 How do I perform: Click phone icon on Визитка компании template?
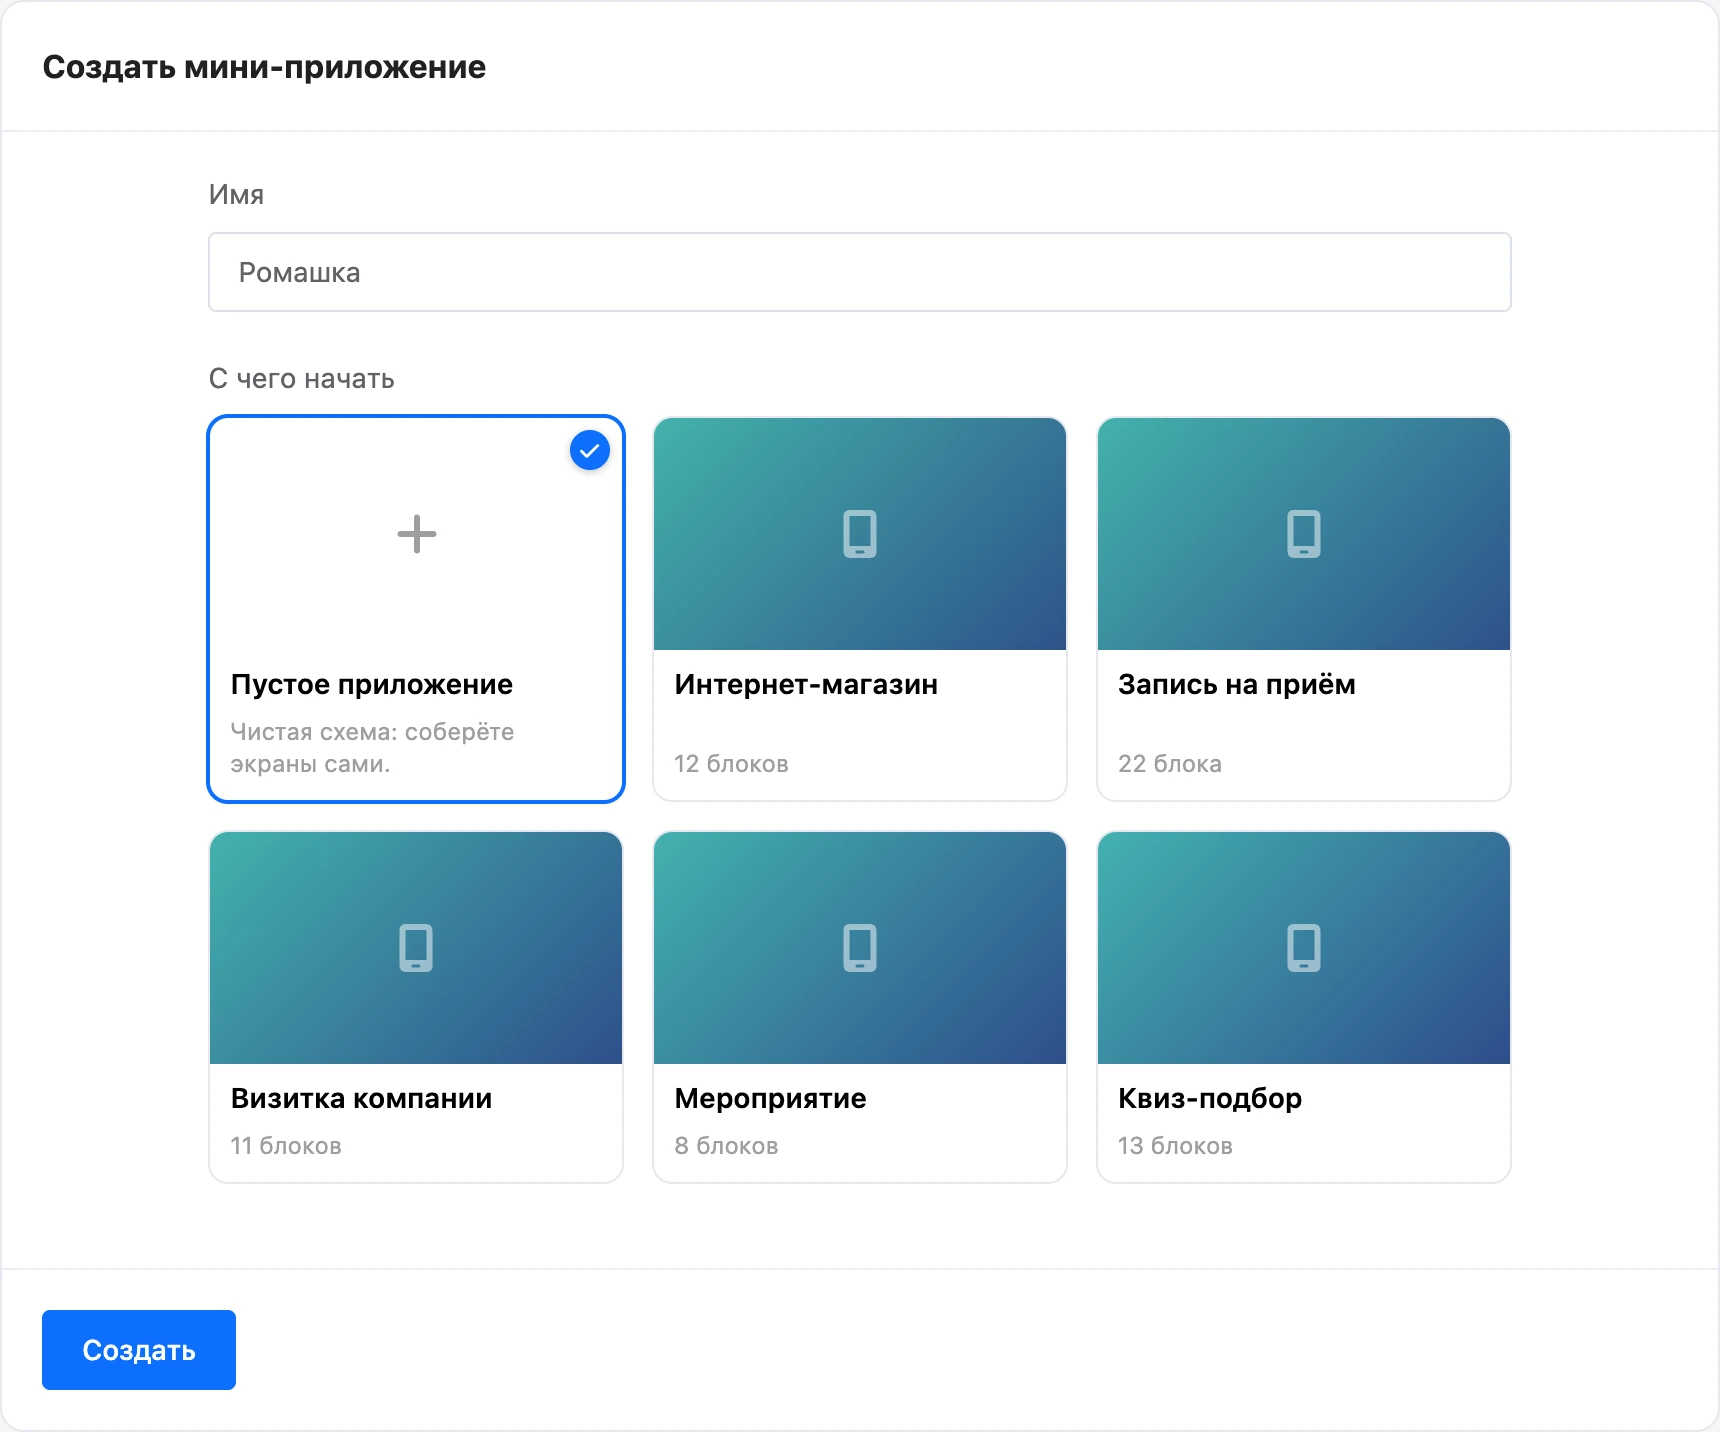[416, 948]
